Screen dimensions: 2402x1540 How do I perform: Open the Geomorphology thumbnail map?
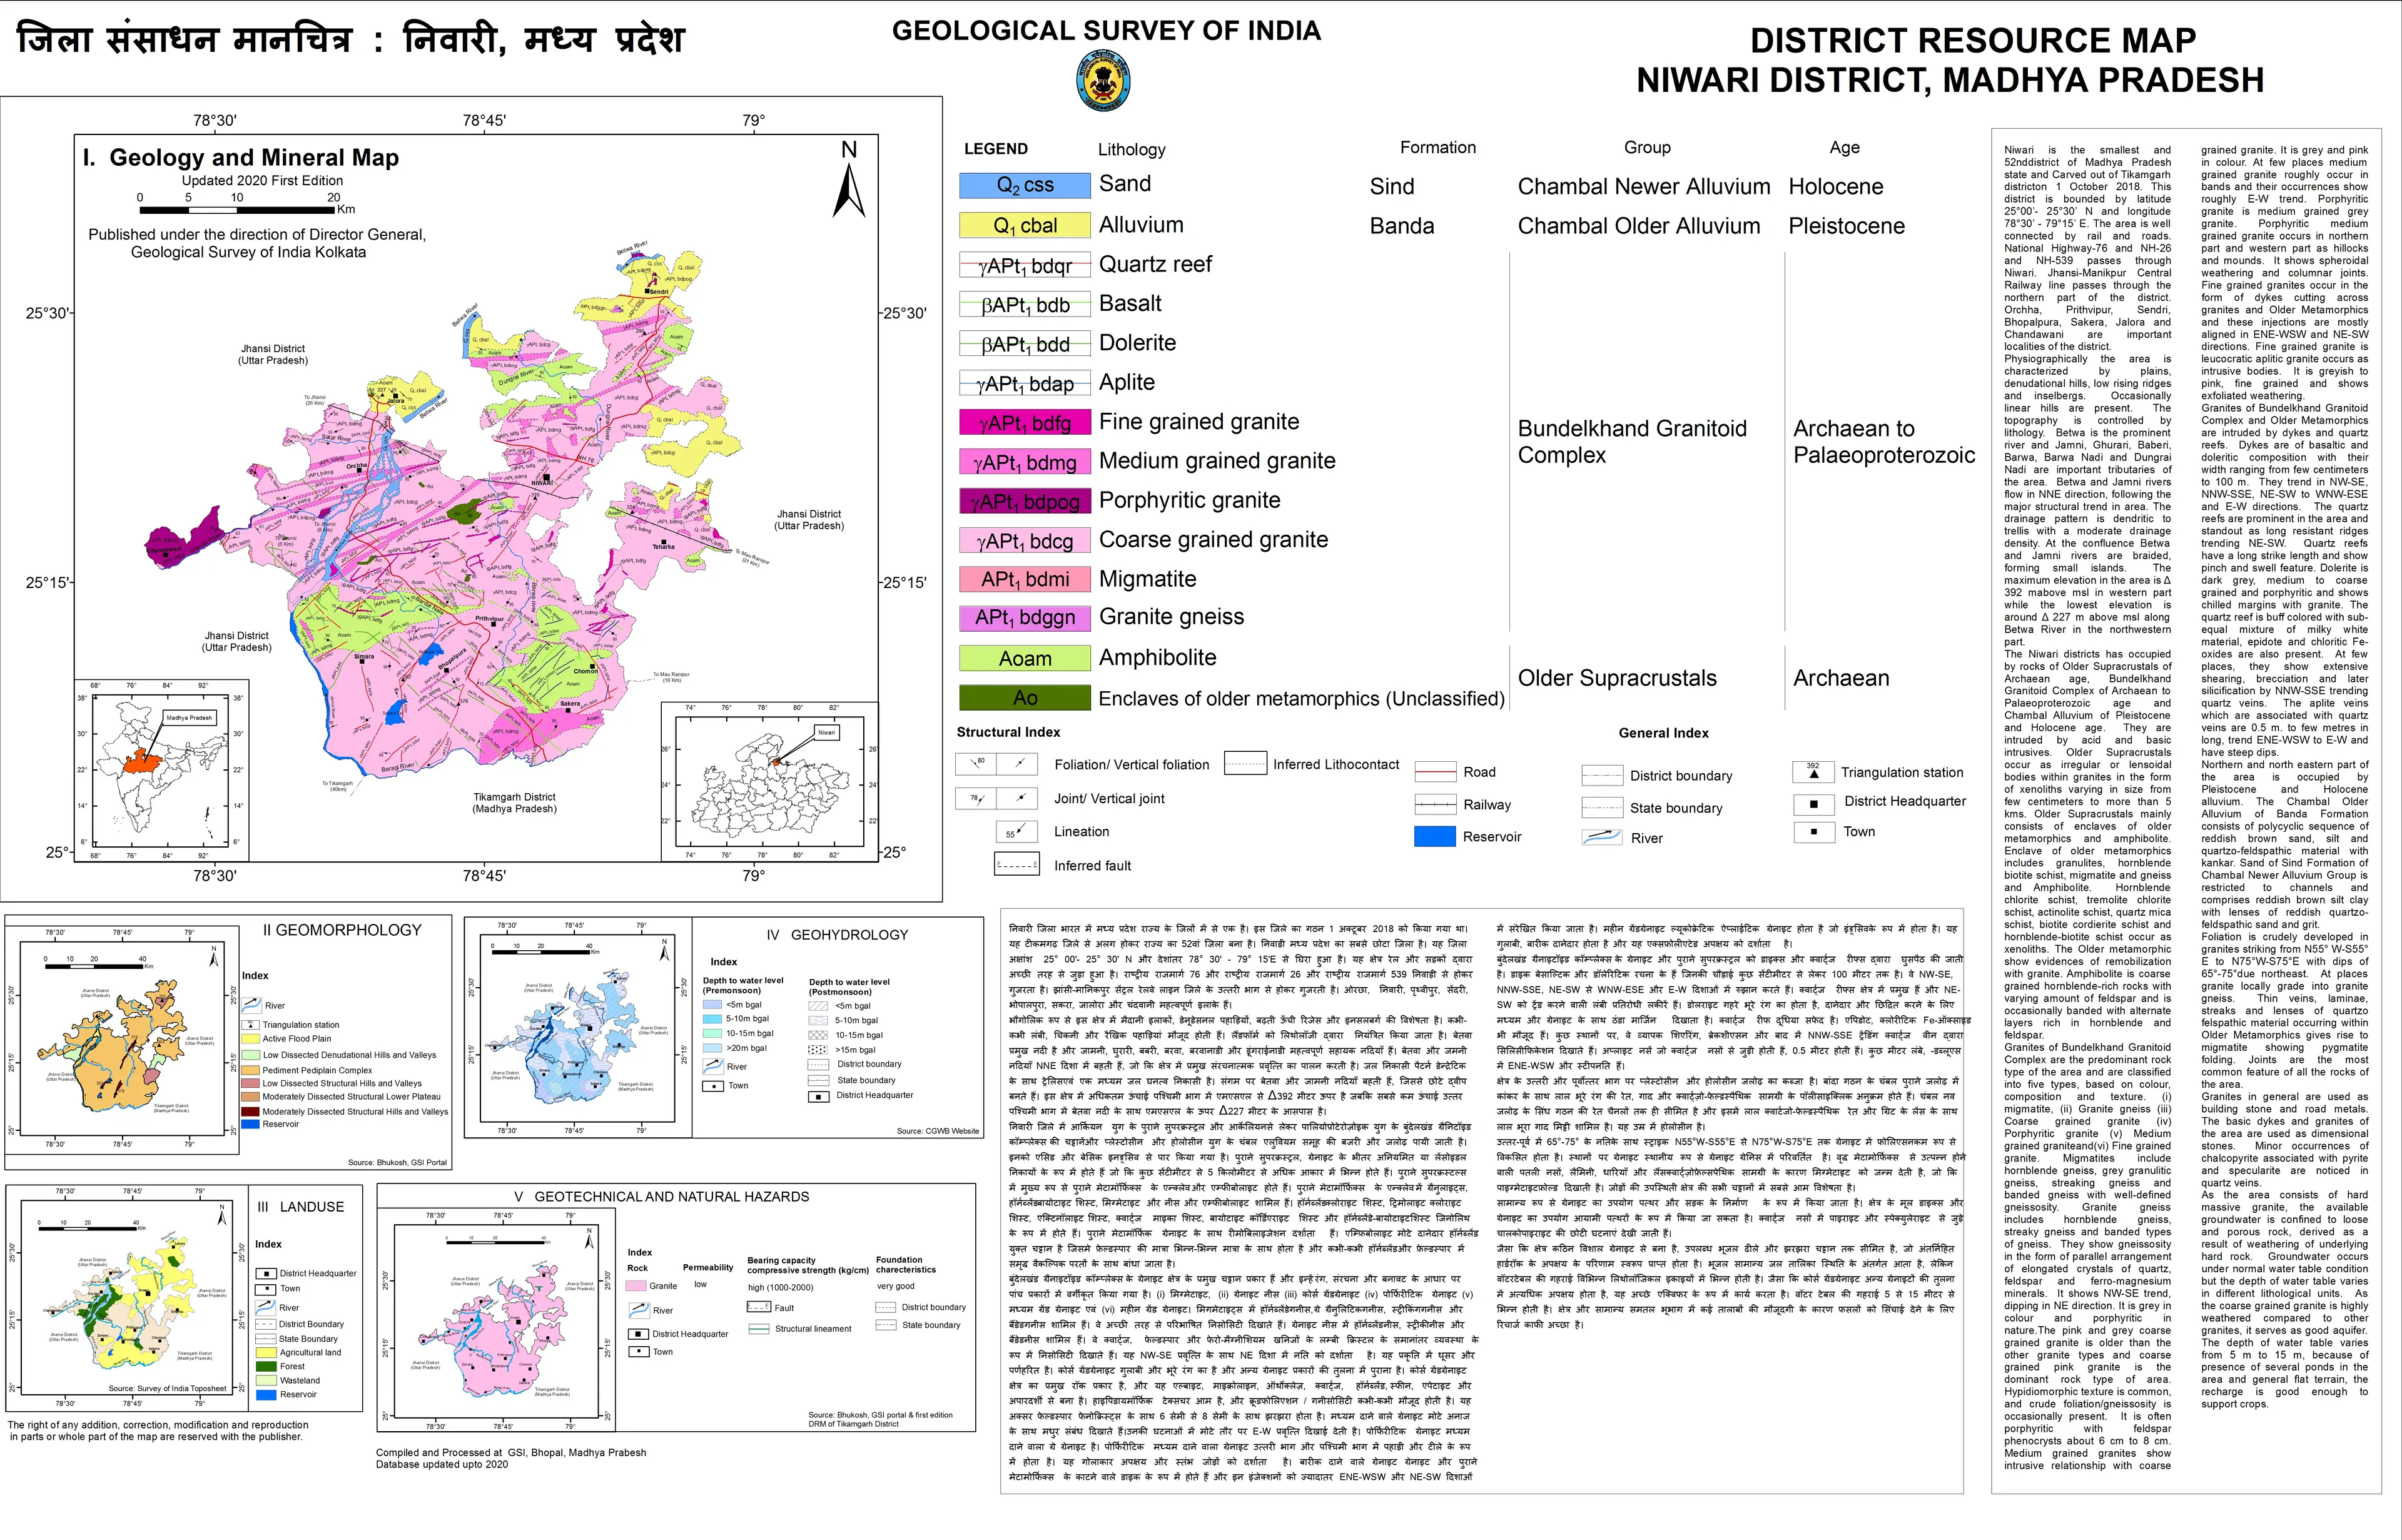click(x=122, y=1039)
